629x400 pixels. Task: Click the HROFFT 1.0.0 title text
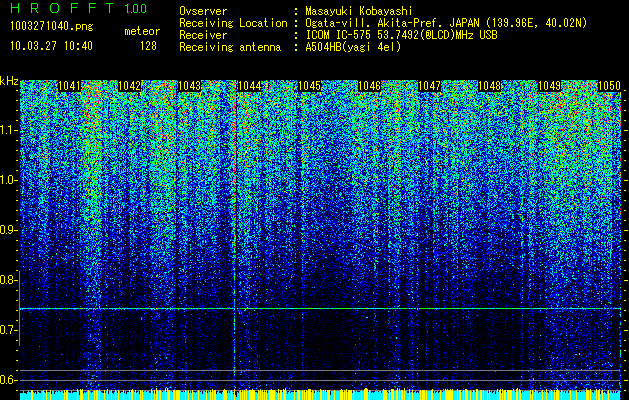click(79, 8)
